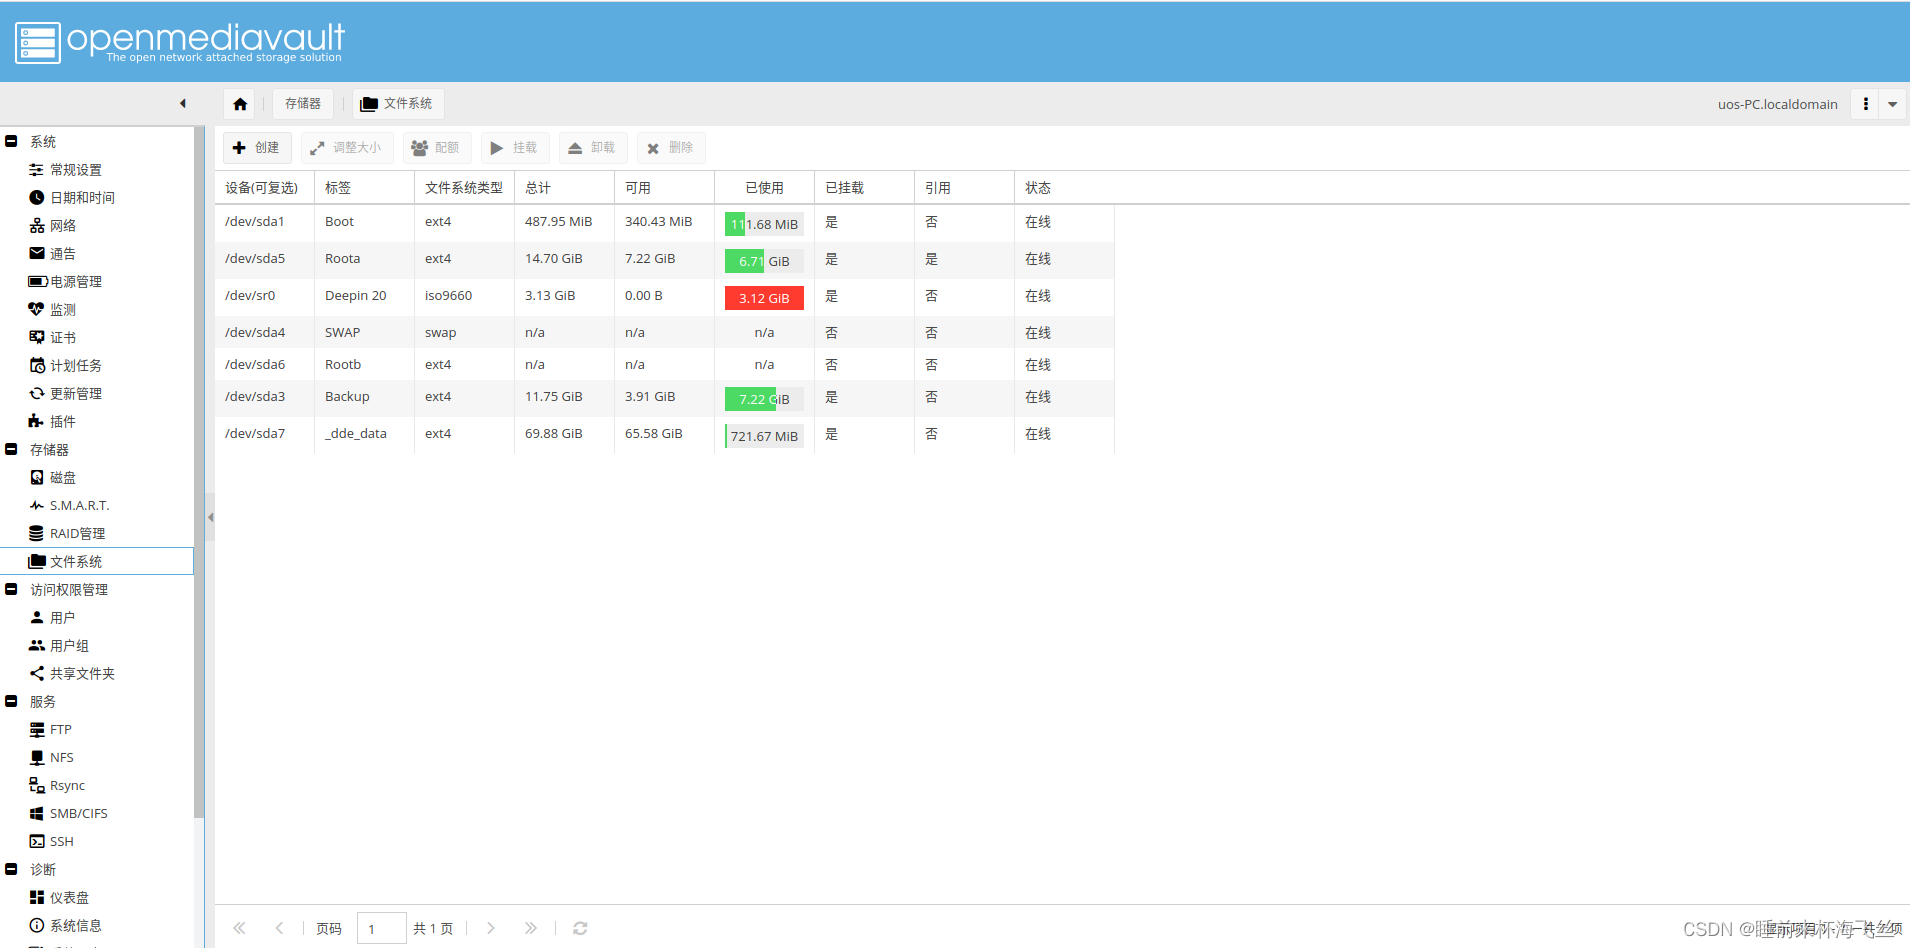Click the 卸载 unmount button

(x=592, y=148)
